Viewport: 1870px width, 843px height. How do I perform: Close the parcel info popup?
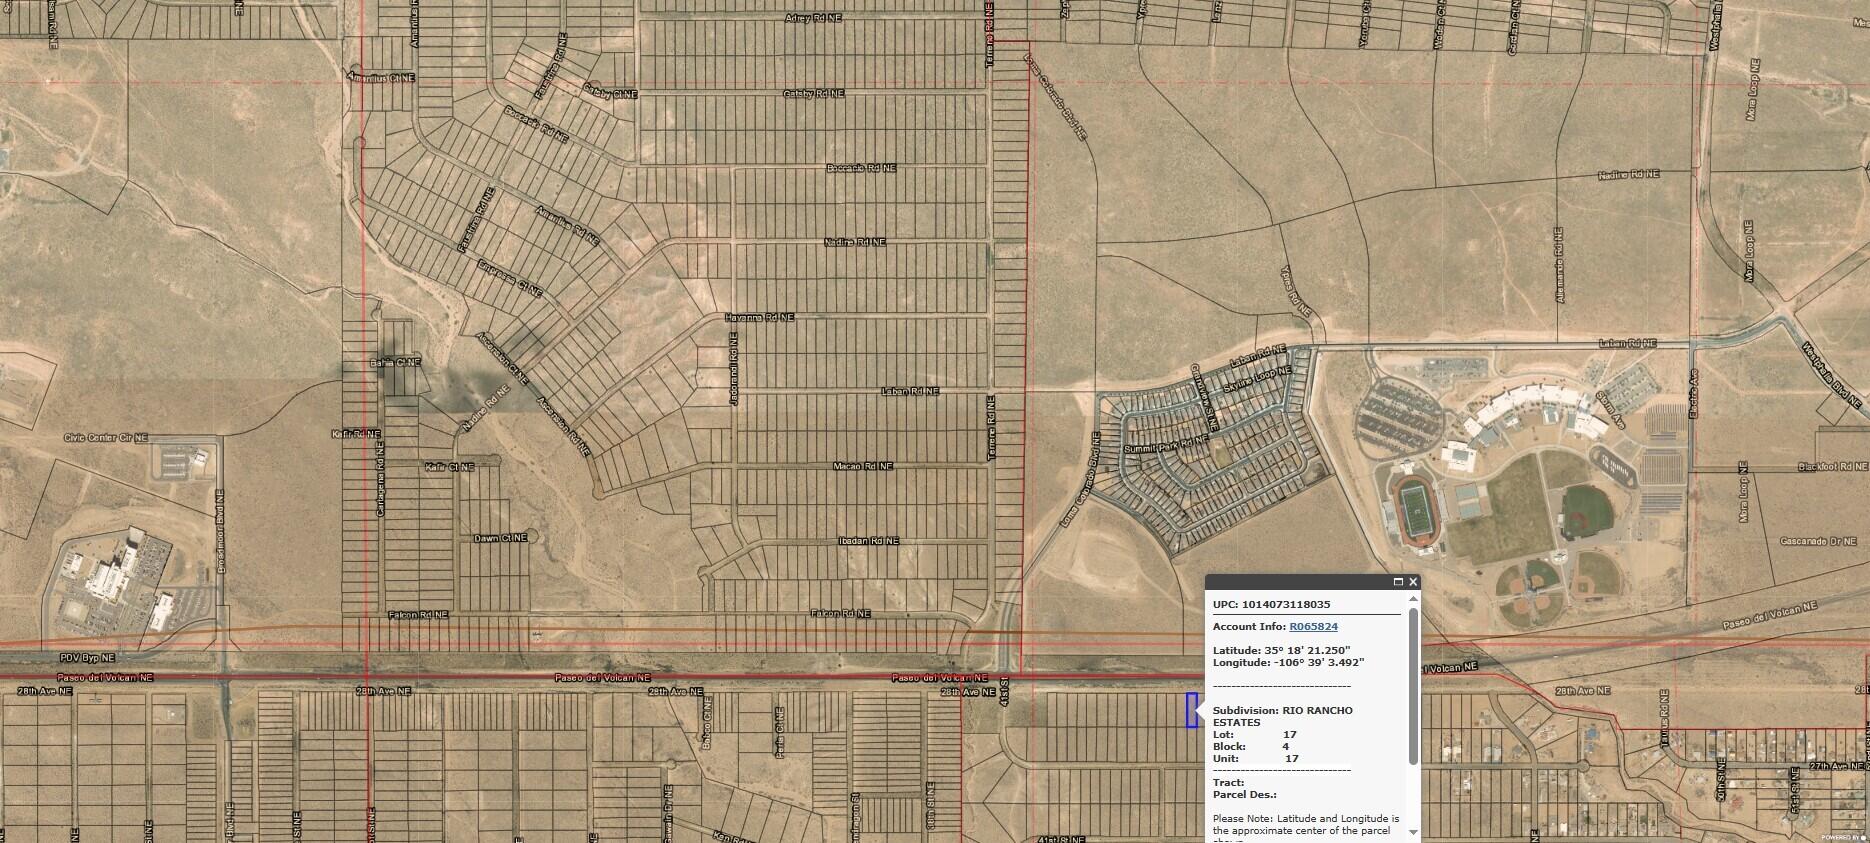(1413, 582)
